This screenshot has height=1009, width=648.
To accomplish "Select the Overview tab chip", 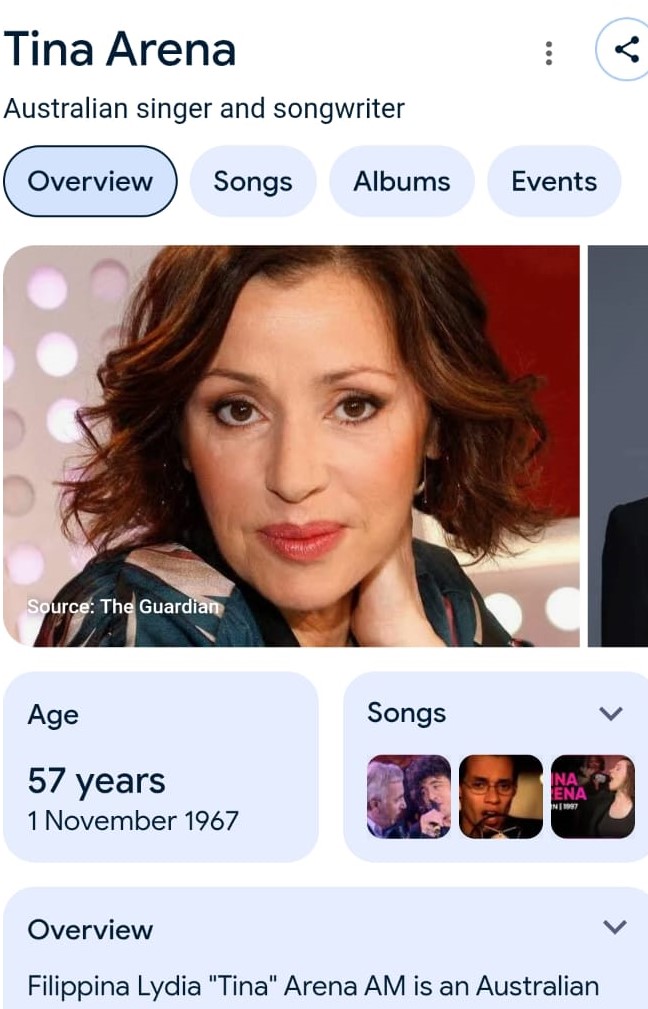I will tap(90, 181).
